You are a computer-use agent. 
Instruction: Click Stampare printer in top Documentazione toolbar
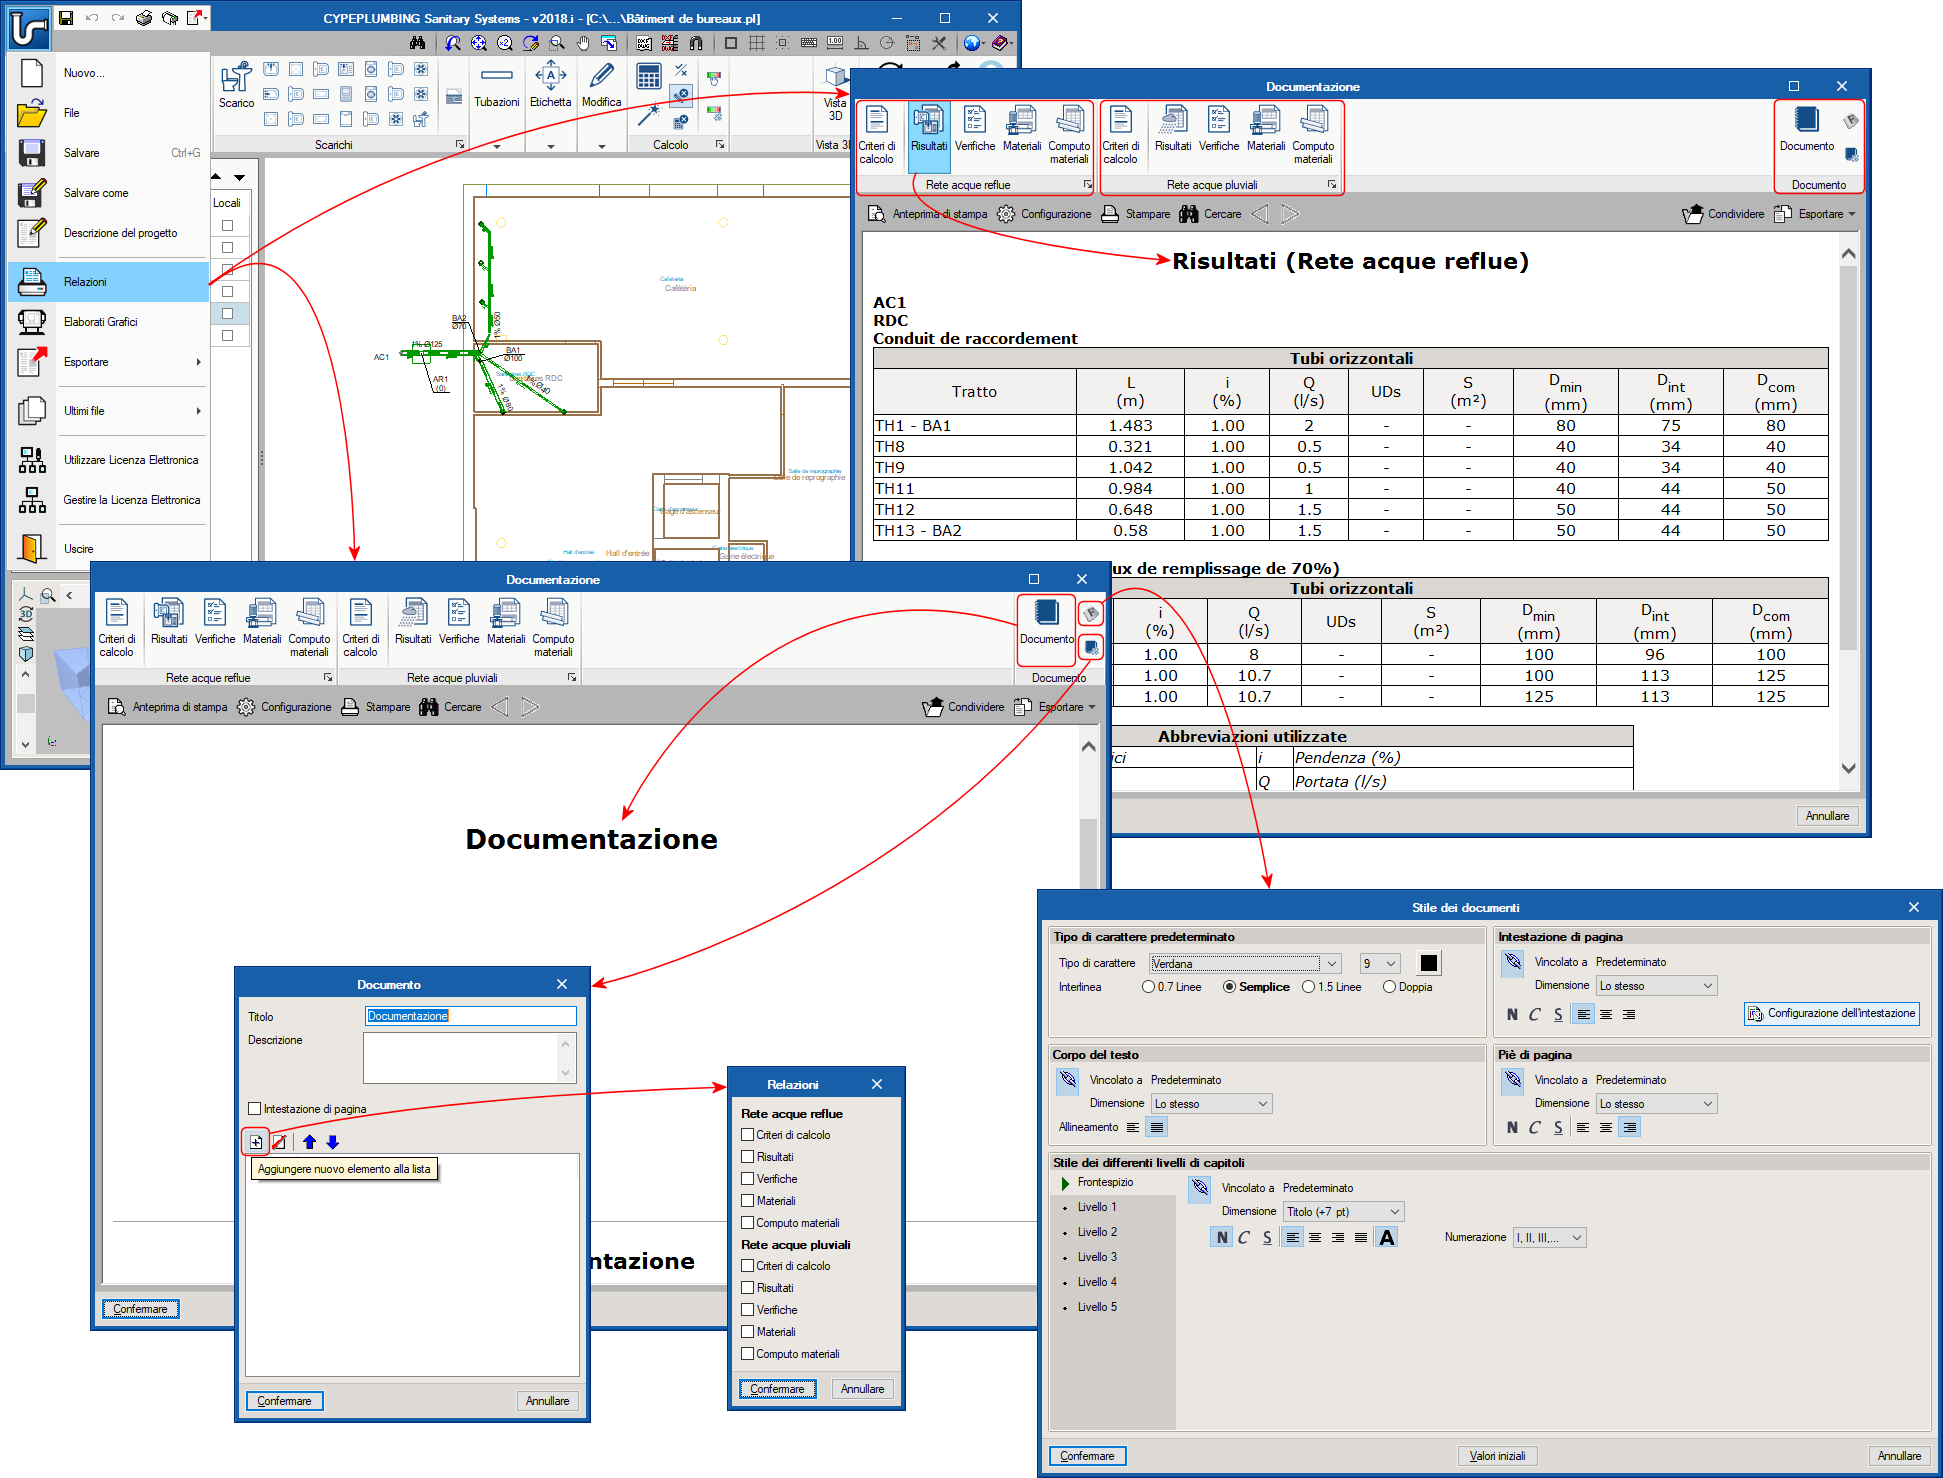pos(1135,214)
